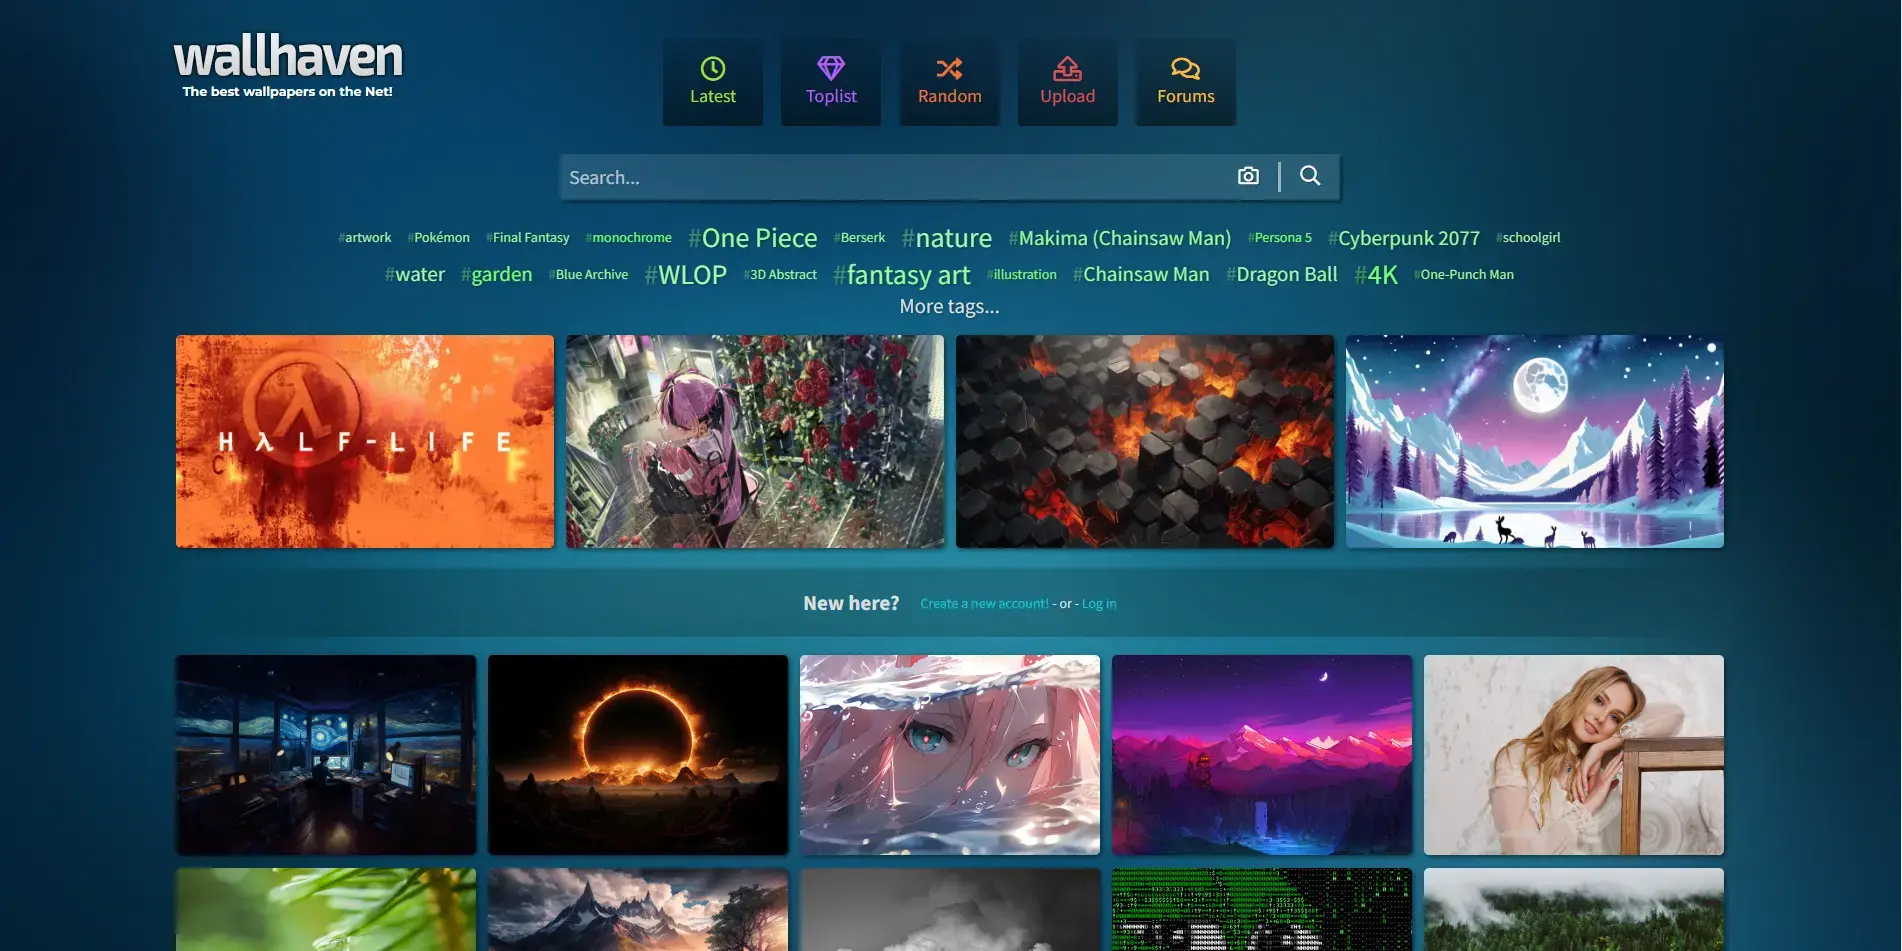Open the #Blue Archive tag

pos(589,275)
